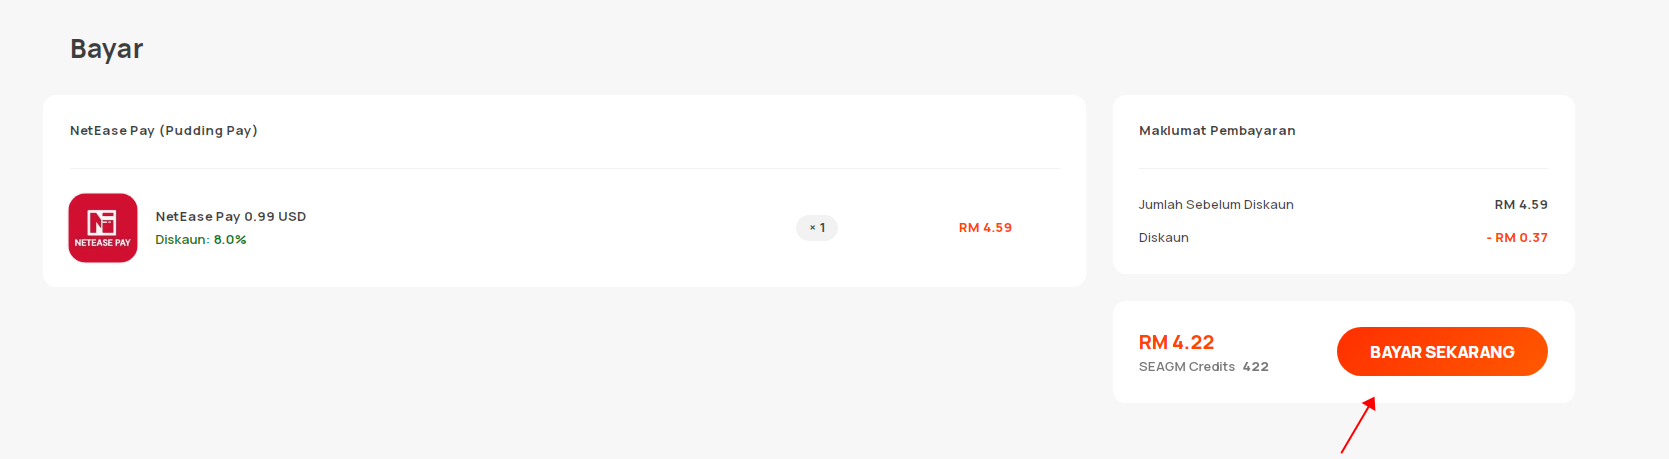This screenshot has height=459, width=1669.
Task: Click the red arrow pointing at pay button
Action: [x=1358, y=425]
